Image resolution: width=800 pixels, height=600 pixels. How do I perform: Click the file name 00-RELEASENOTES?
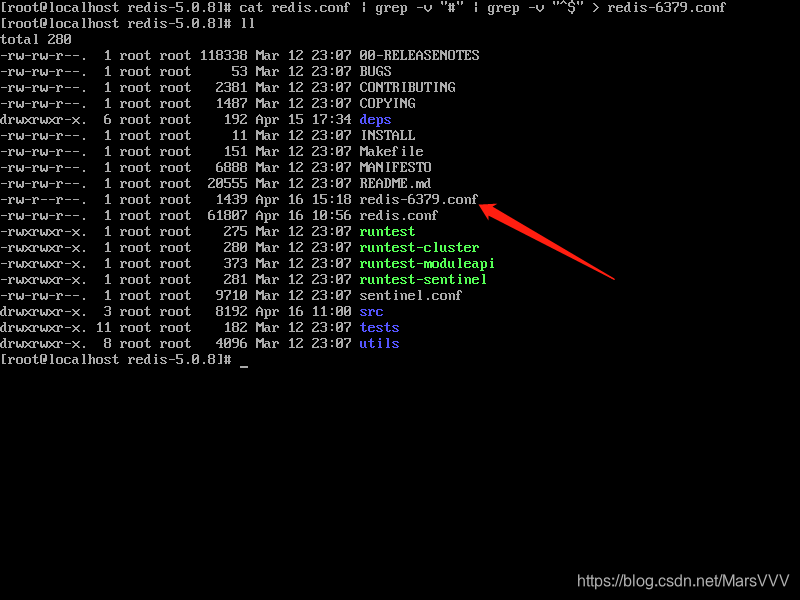[419, 55]
